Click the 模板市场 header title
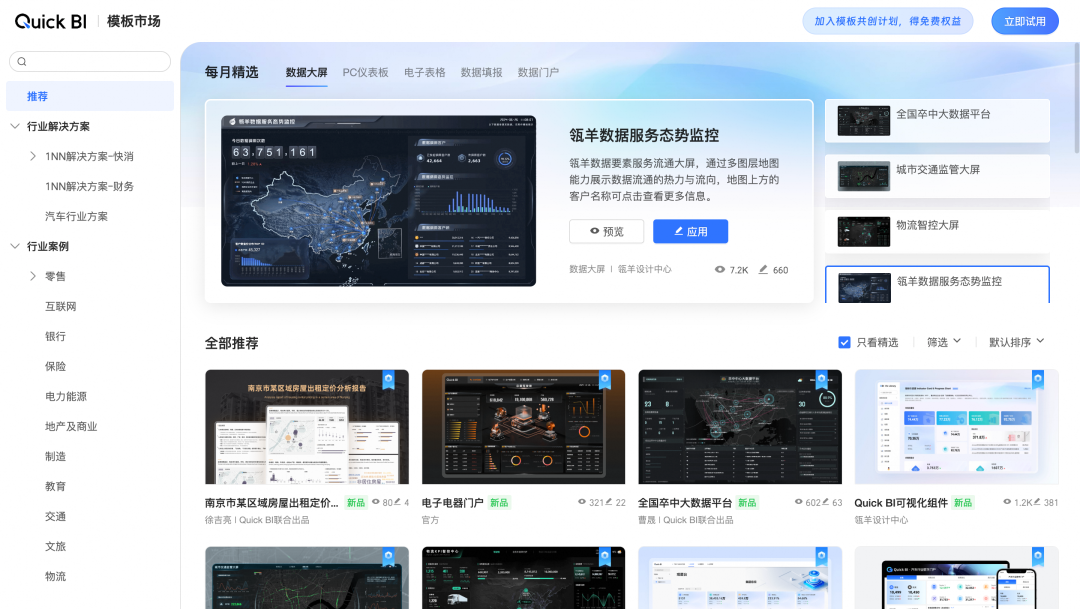 coord(134,21)
